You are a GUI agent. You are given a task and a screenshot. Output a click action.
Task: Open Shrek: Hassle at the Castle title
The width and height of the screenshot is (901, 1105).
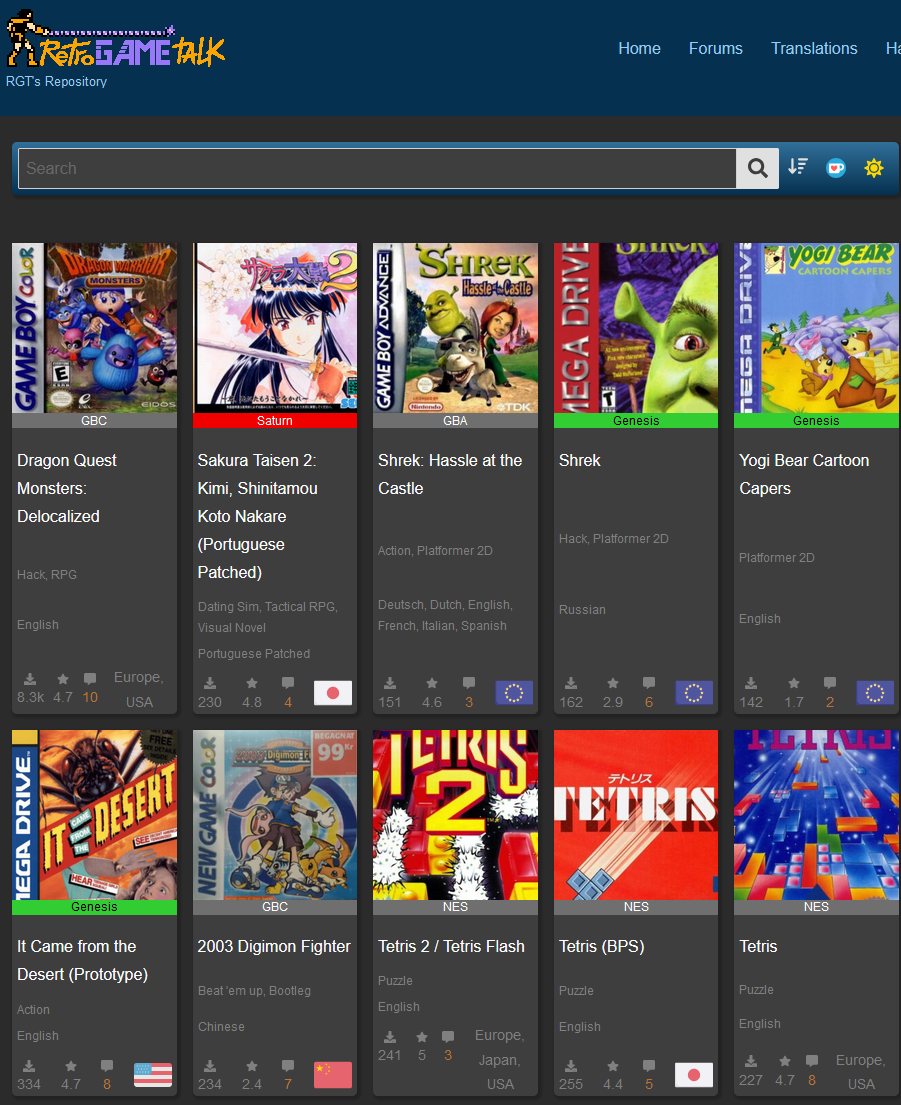click(x=450, y=474)
